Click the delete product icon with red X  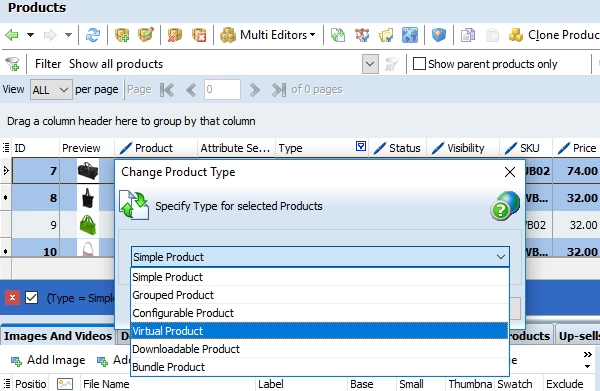174,35
